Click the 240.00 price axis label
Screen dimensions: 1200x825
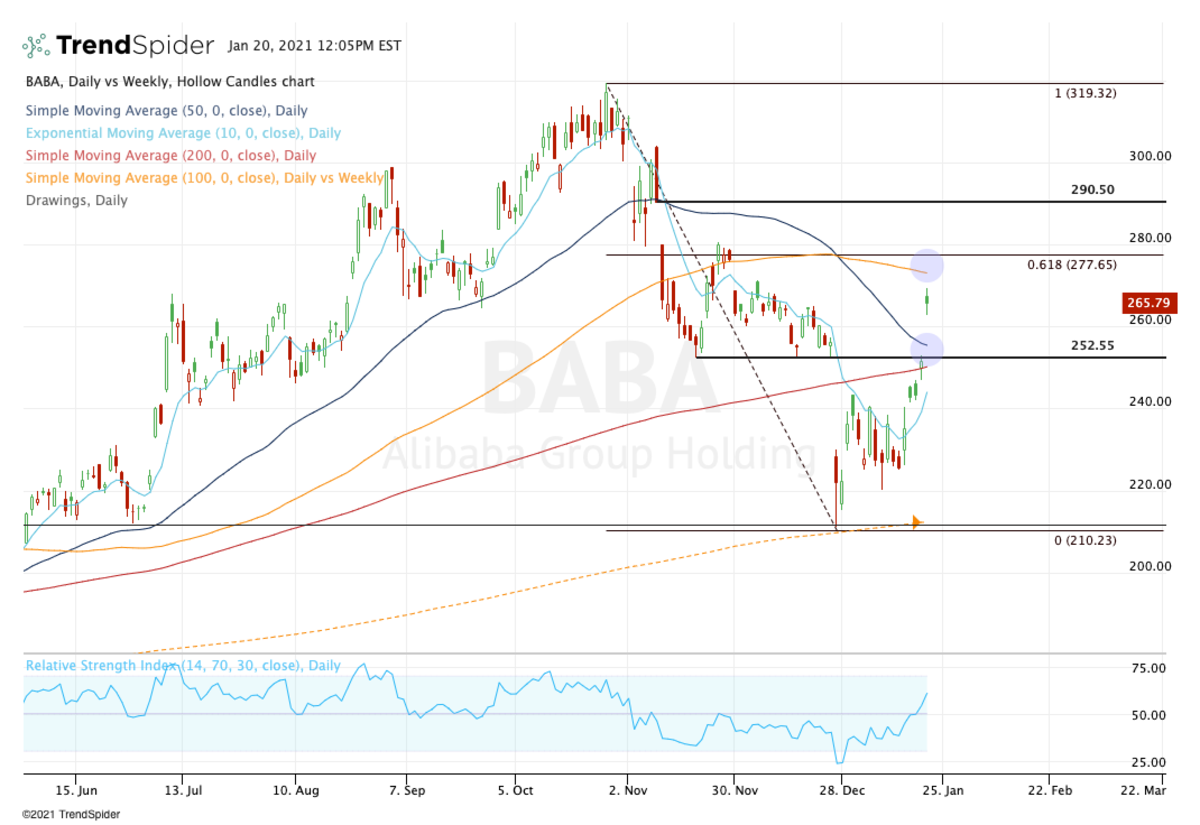click(x=1149, y=402)
